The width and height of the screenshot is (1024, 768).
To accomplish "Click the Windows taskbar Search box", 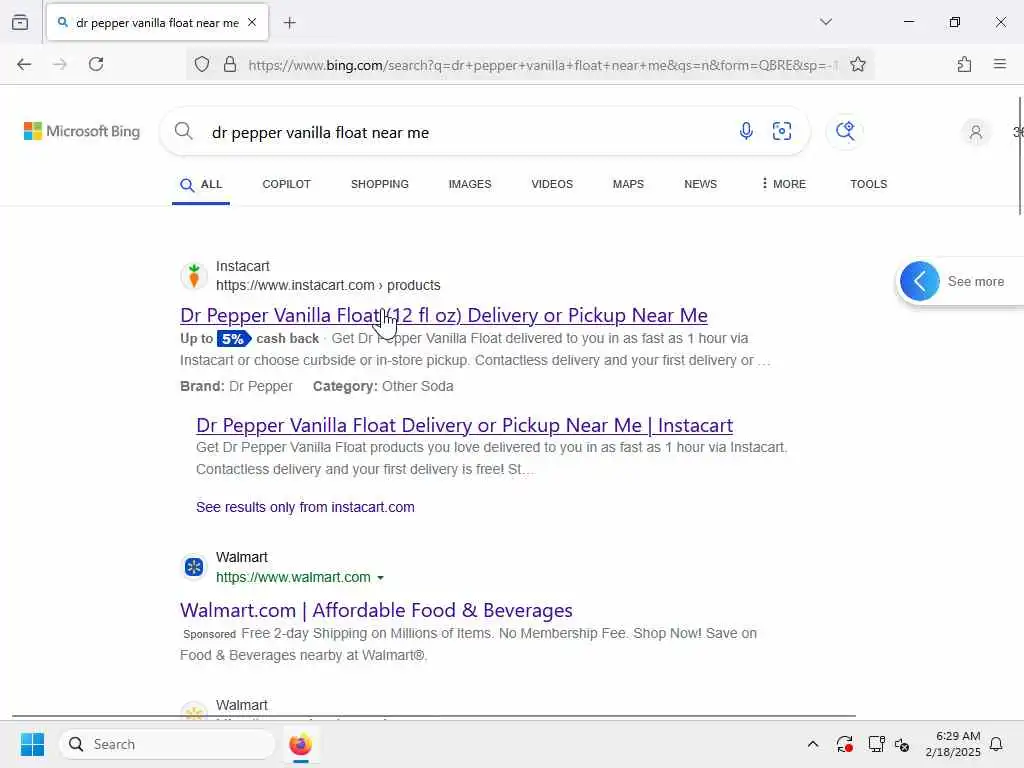I will coord(167,744).
